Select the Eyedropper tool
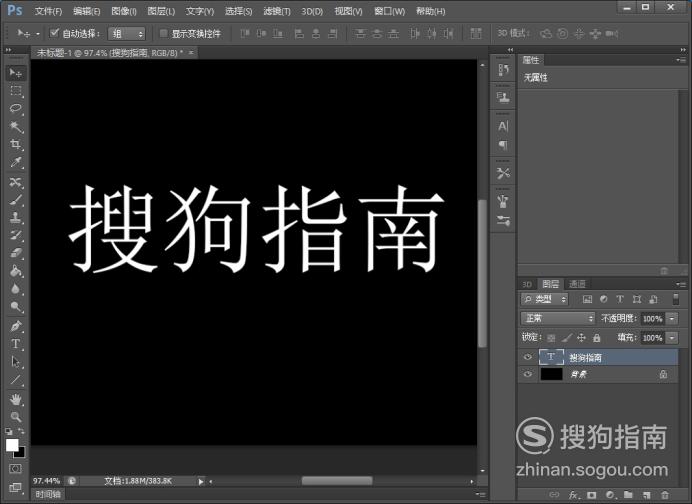Image resolution: width=692 pixels, height=504 pixels. (16, 162)
